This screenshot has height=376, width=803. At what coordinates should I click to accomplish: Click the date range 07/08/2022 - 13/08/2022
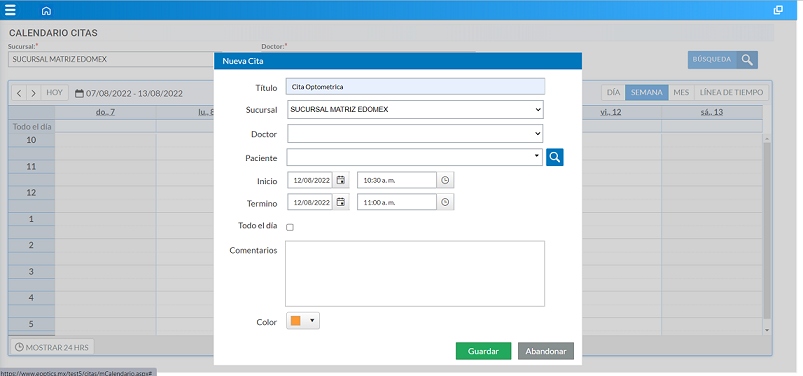point(134,94)
